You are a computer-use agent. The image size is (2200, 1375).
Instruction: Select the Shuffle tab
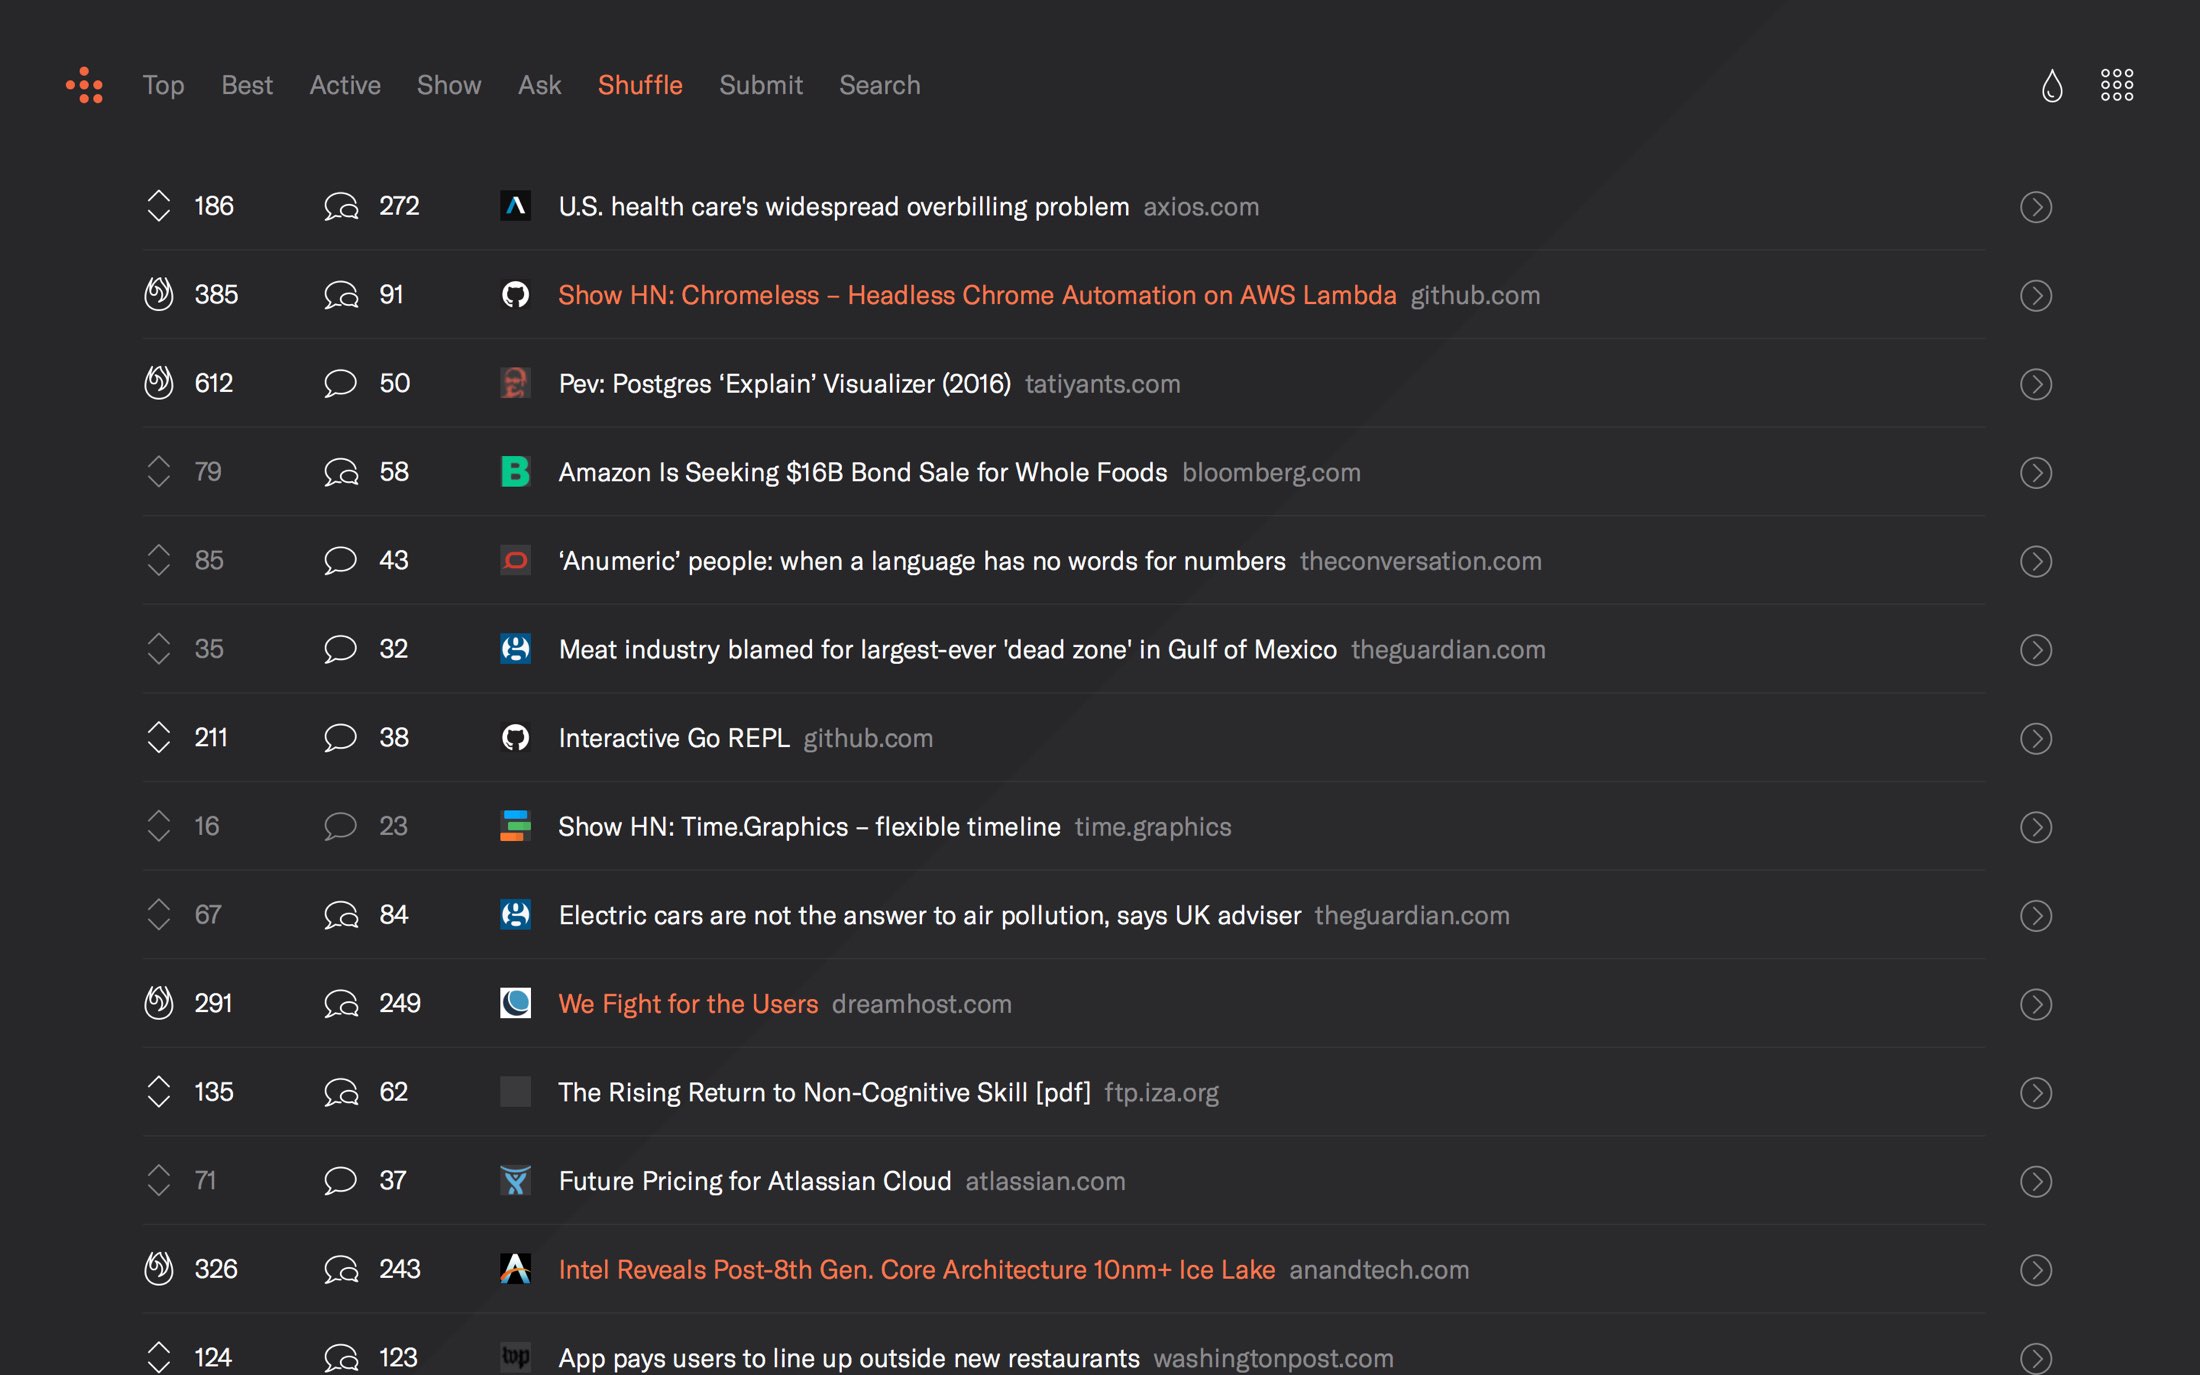(640, 85)
